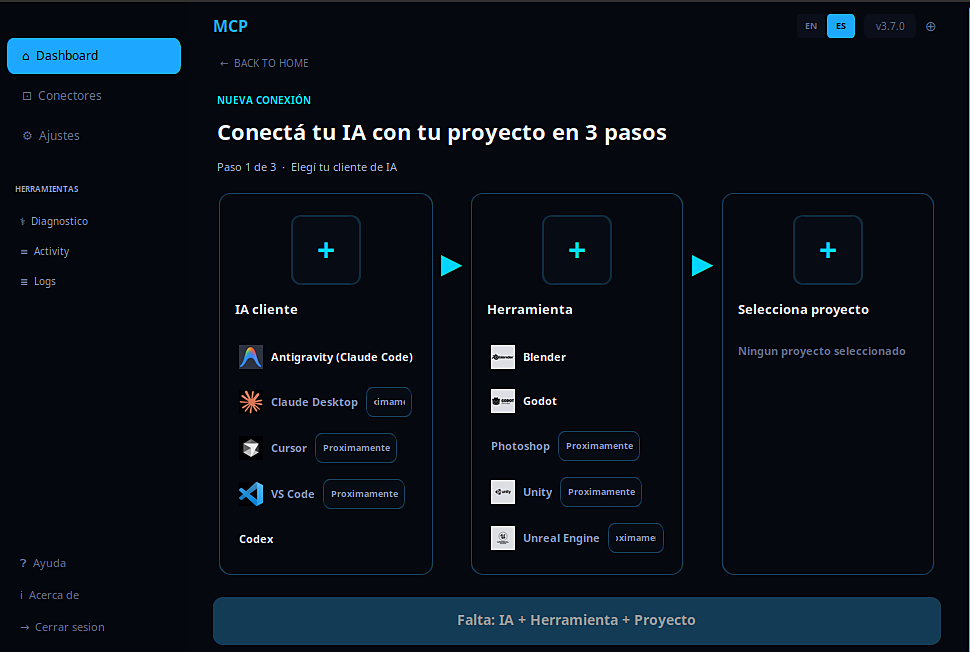970x652 pixels.
Task: Click the Proximamente badge next to Photoshop
Action: click(599, 446)
